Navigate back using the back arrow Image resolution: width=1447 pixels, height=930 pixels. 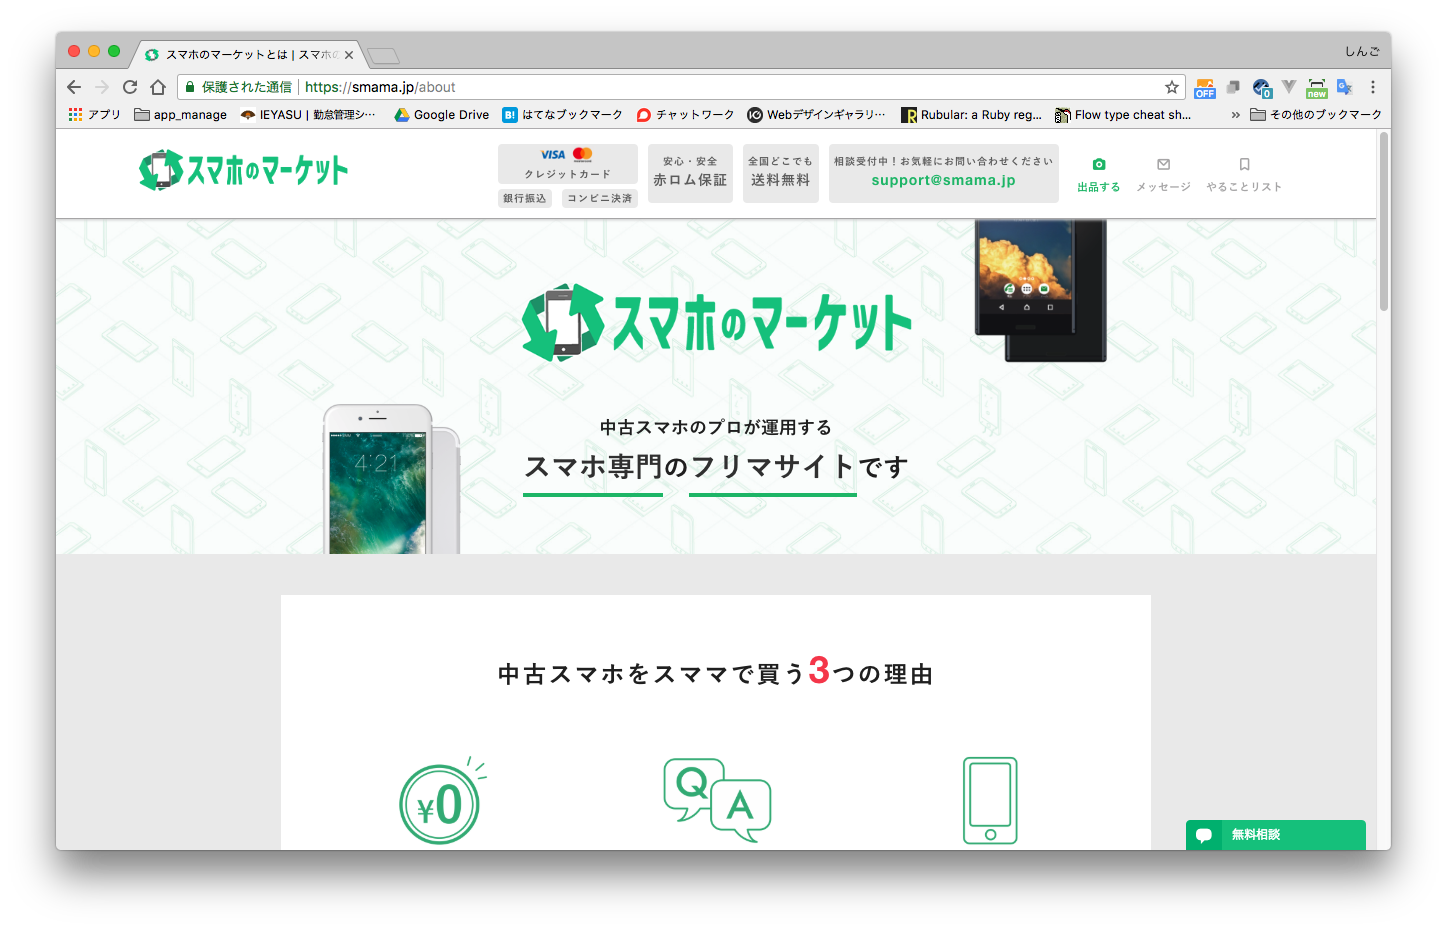click(73, 87)
